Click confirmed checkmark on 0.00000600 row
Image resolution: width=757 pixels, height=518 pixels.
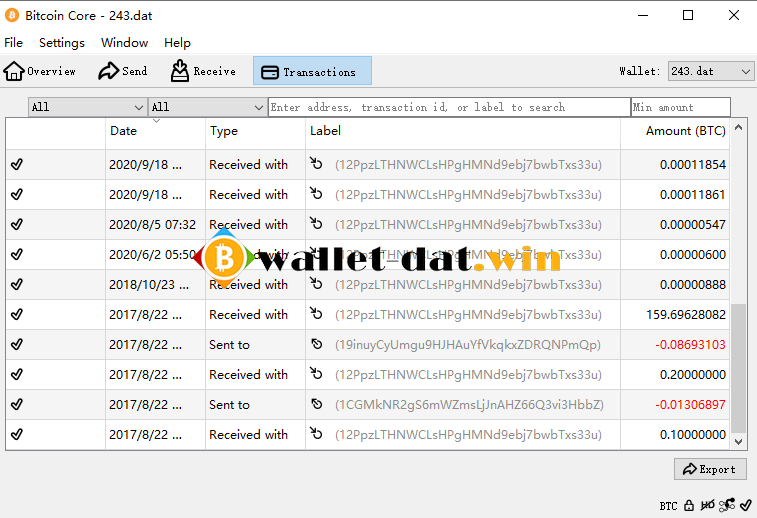17,254
